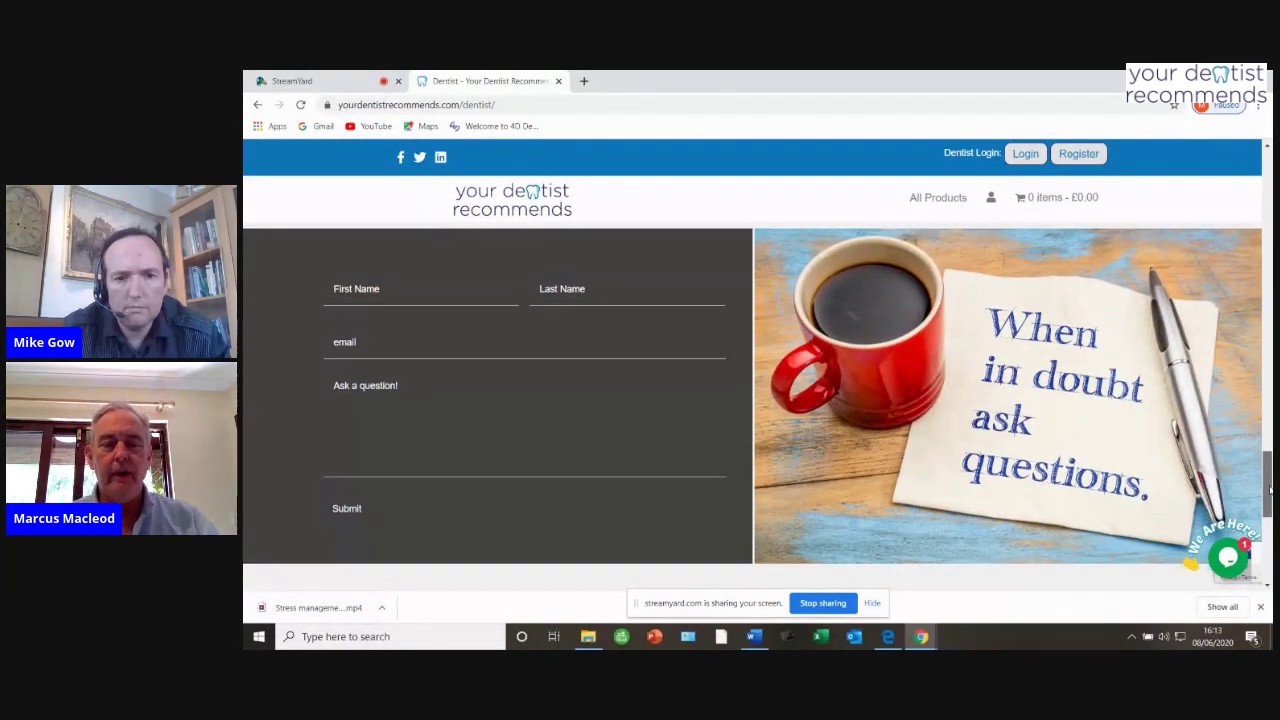The width and height of the screenshot is (1280, 720).
Task: Open Cortana from the taskbar
Action: pos(521,636)
